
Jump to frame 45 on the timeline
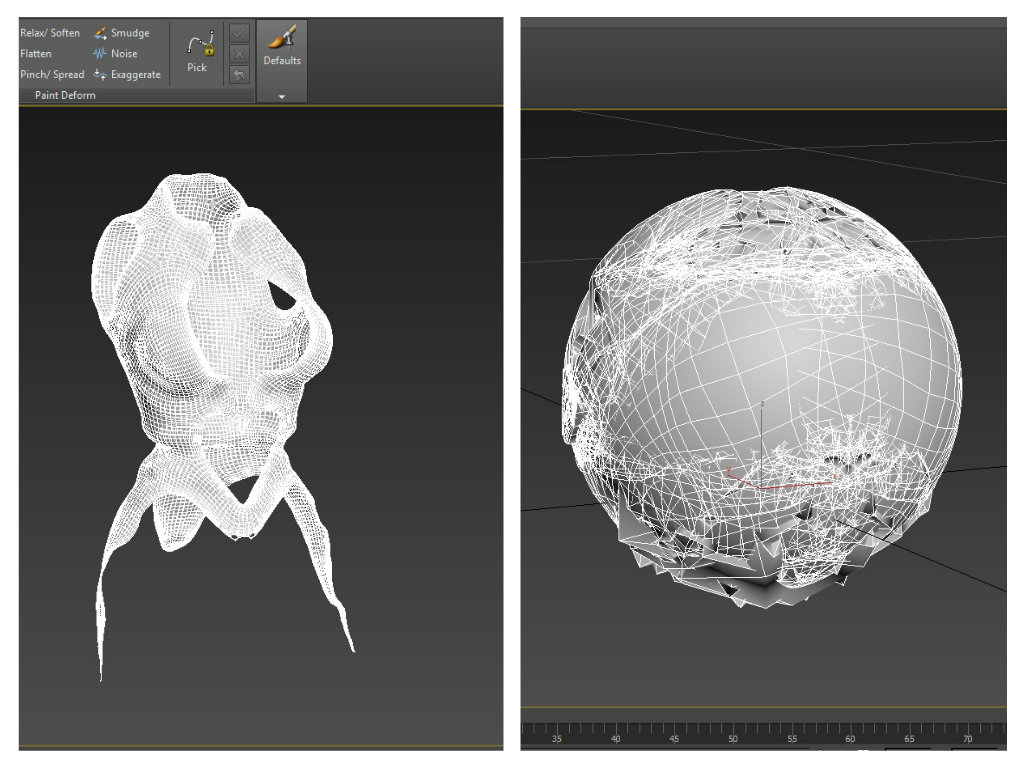[x=674, y=739]
